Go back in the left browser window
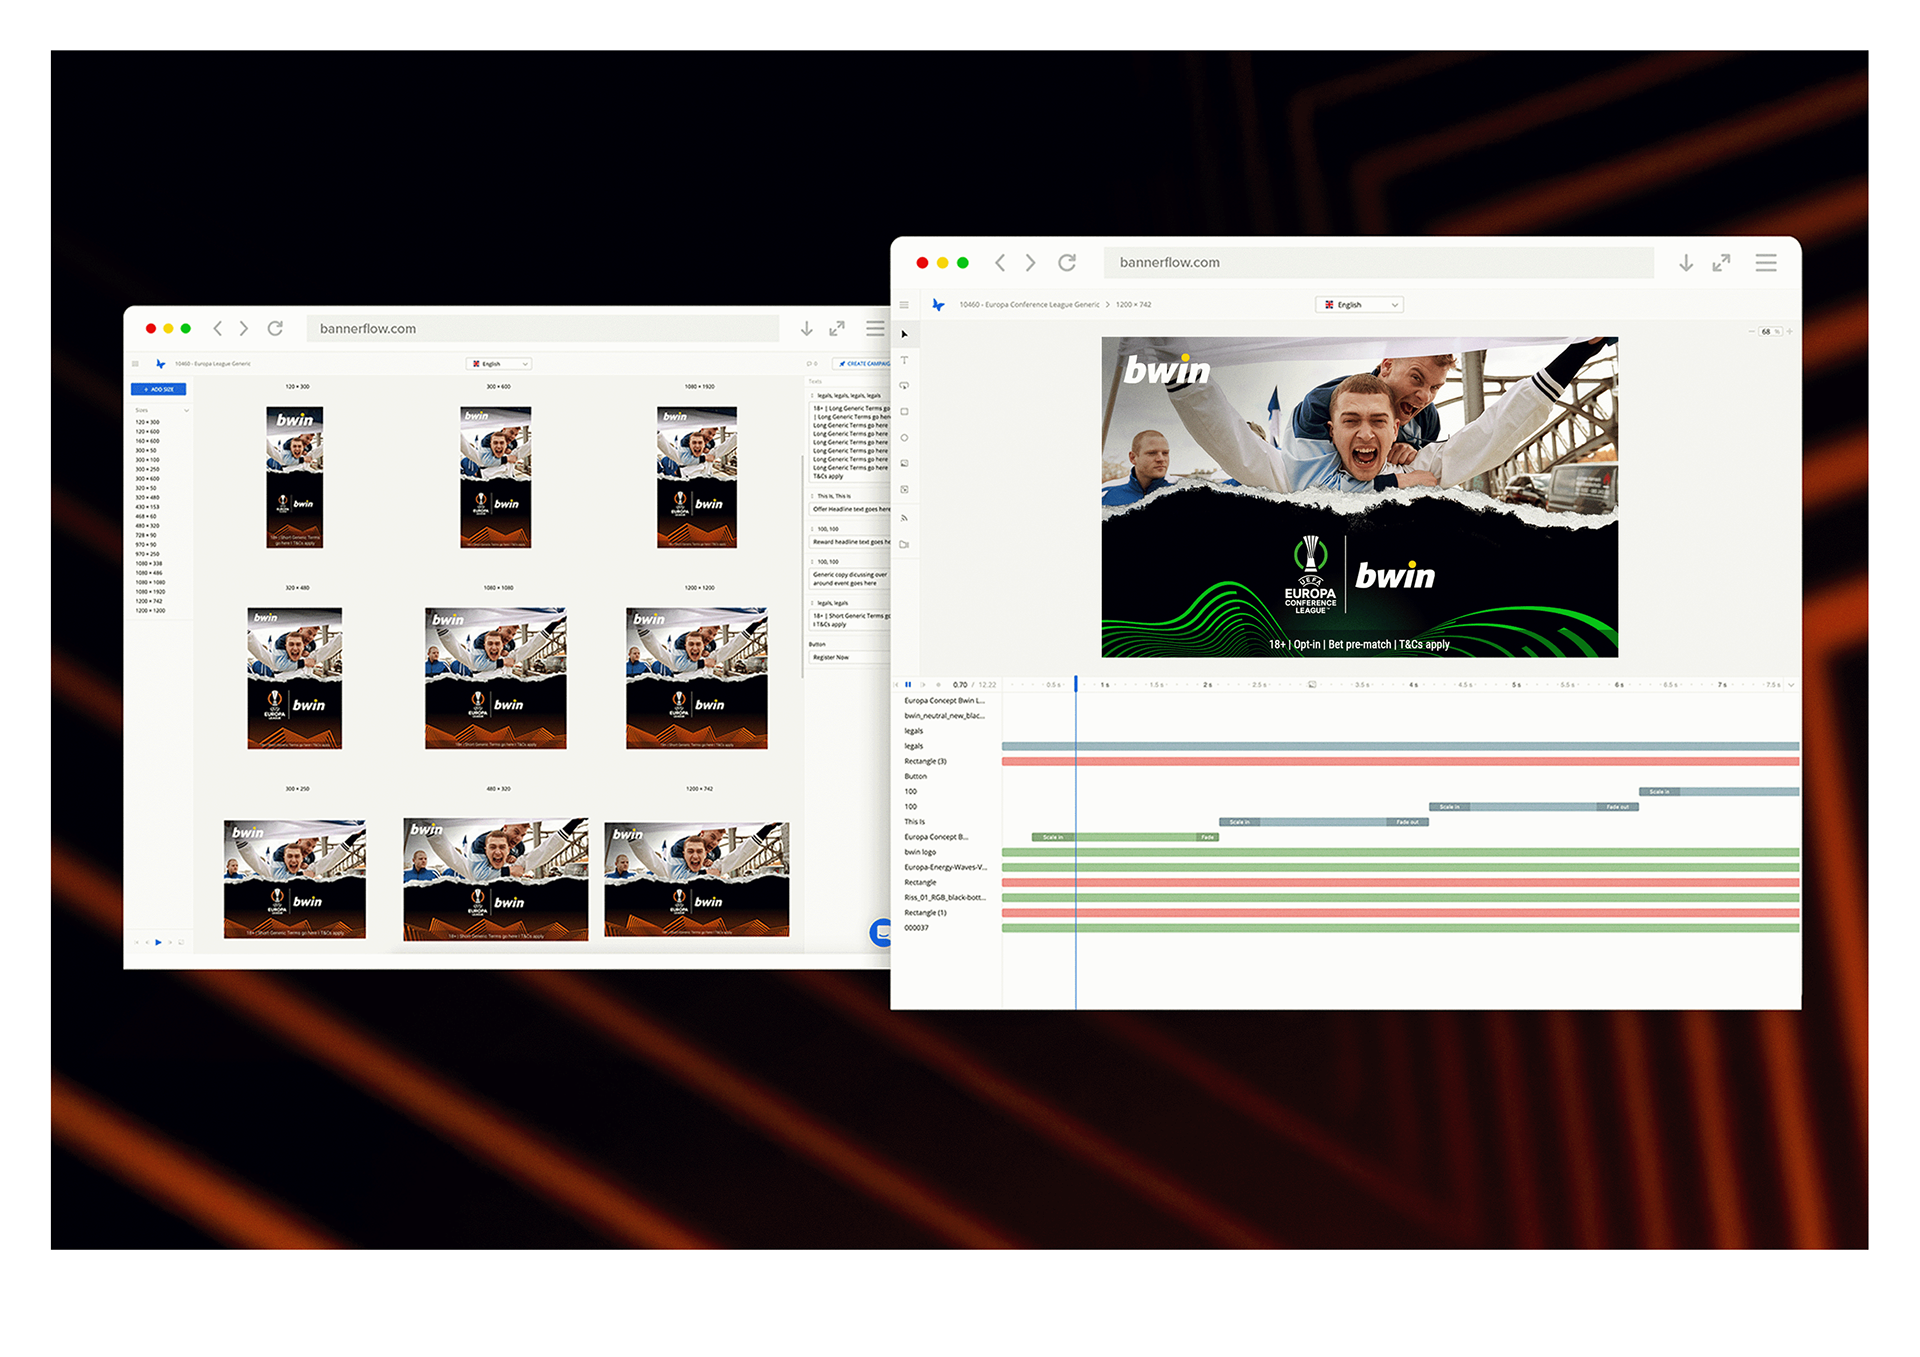 (217, 328)
